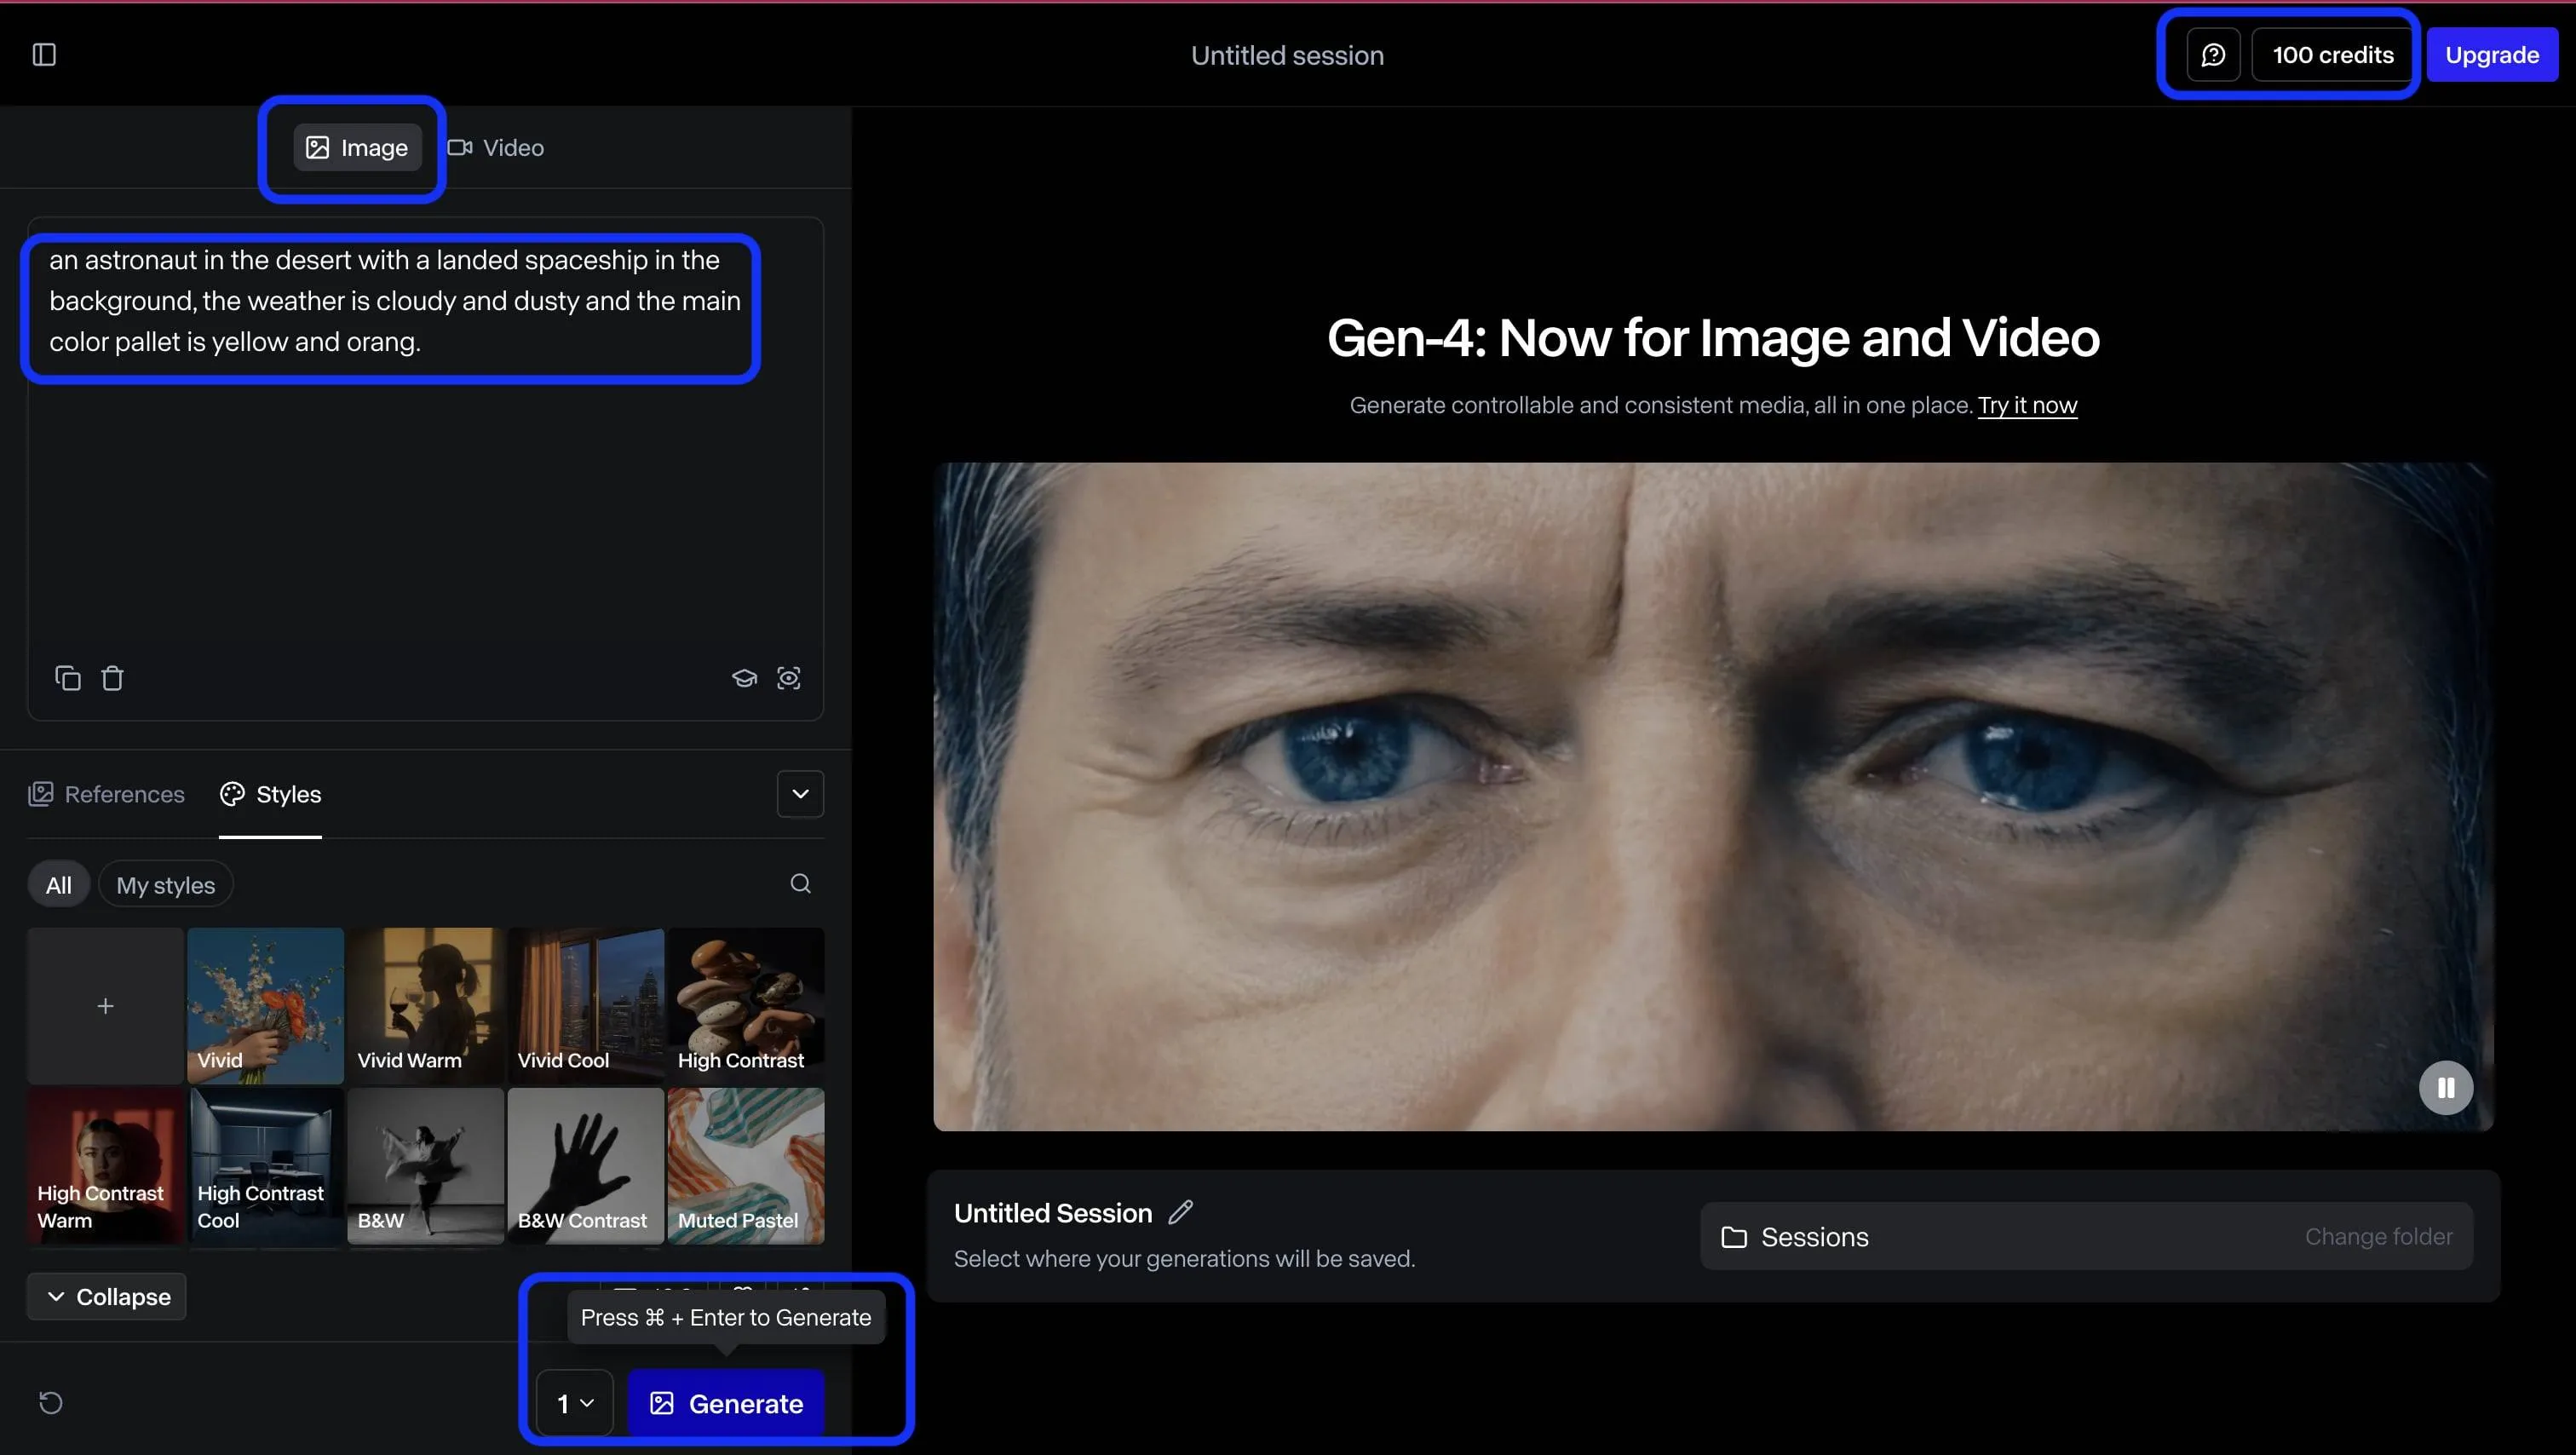Expand chevron beside Styles tab
This screenshot has height=1455, width=2576.
800,794
